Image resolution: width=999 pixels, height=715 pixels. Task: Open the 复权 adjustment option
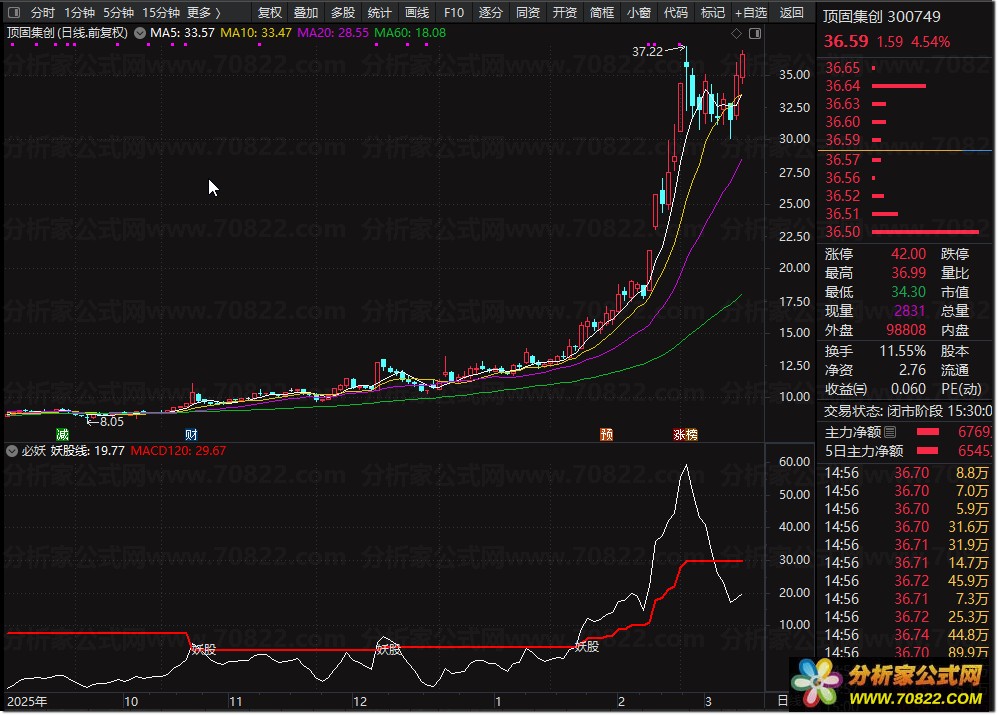(x=270, y=12)
